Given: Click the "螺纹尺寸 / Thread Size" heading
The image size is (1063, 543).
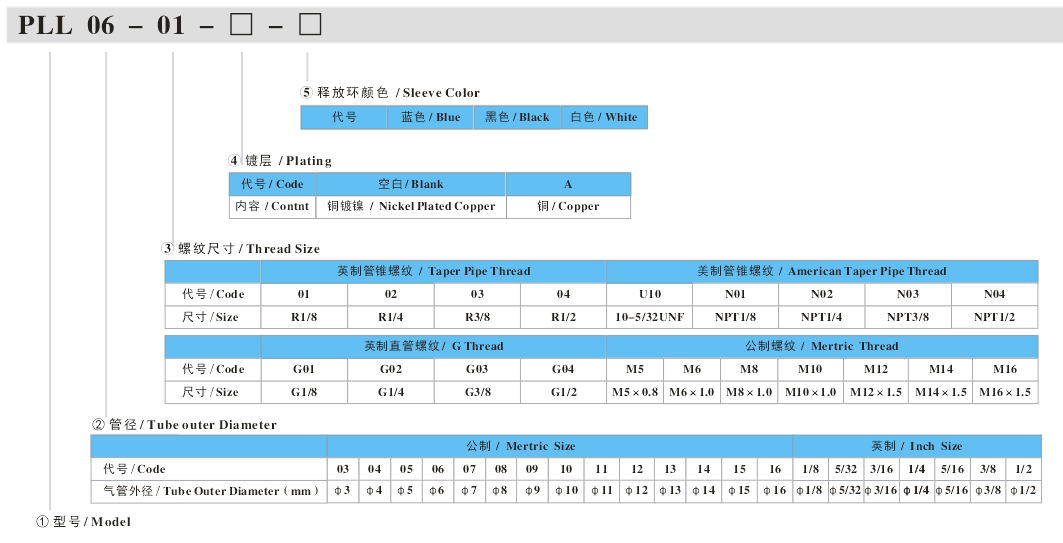Looking at the screenshot, I should click(x=241, y=249).
